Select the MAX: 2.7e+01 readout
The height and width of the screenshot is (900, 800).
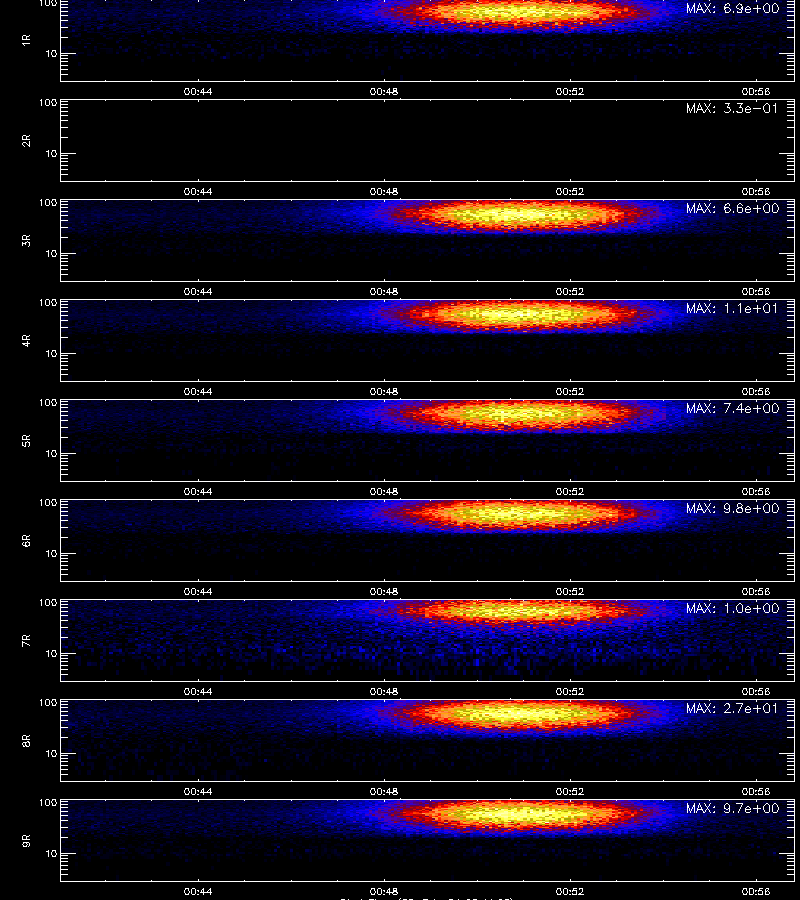(x=732, y=708)
